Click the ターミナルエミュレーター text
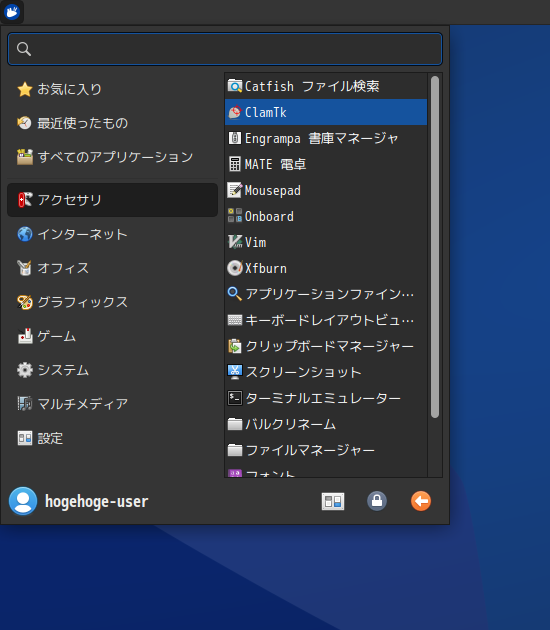The image size is (550, 630). [323, 398]
